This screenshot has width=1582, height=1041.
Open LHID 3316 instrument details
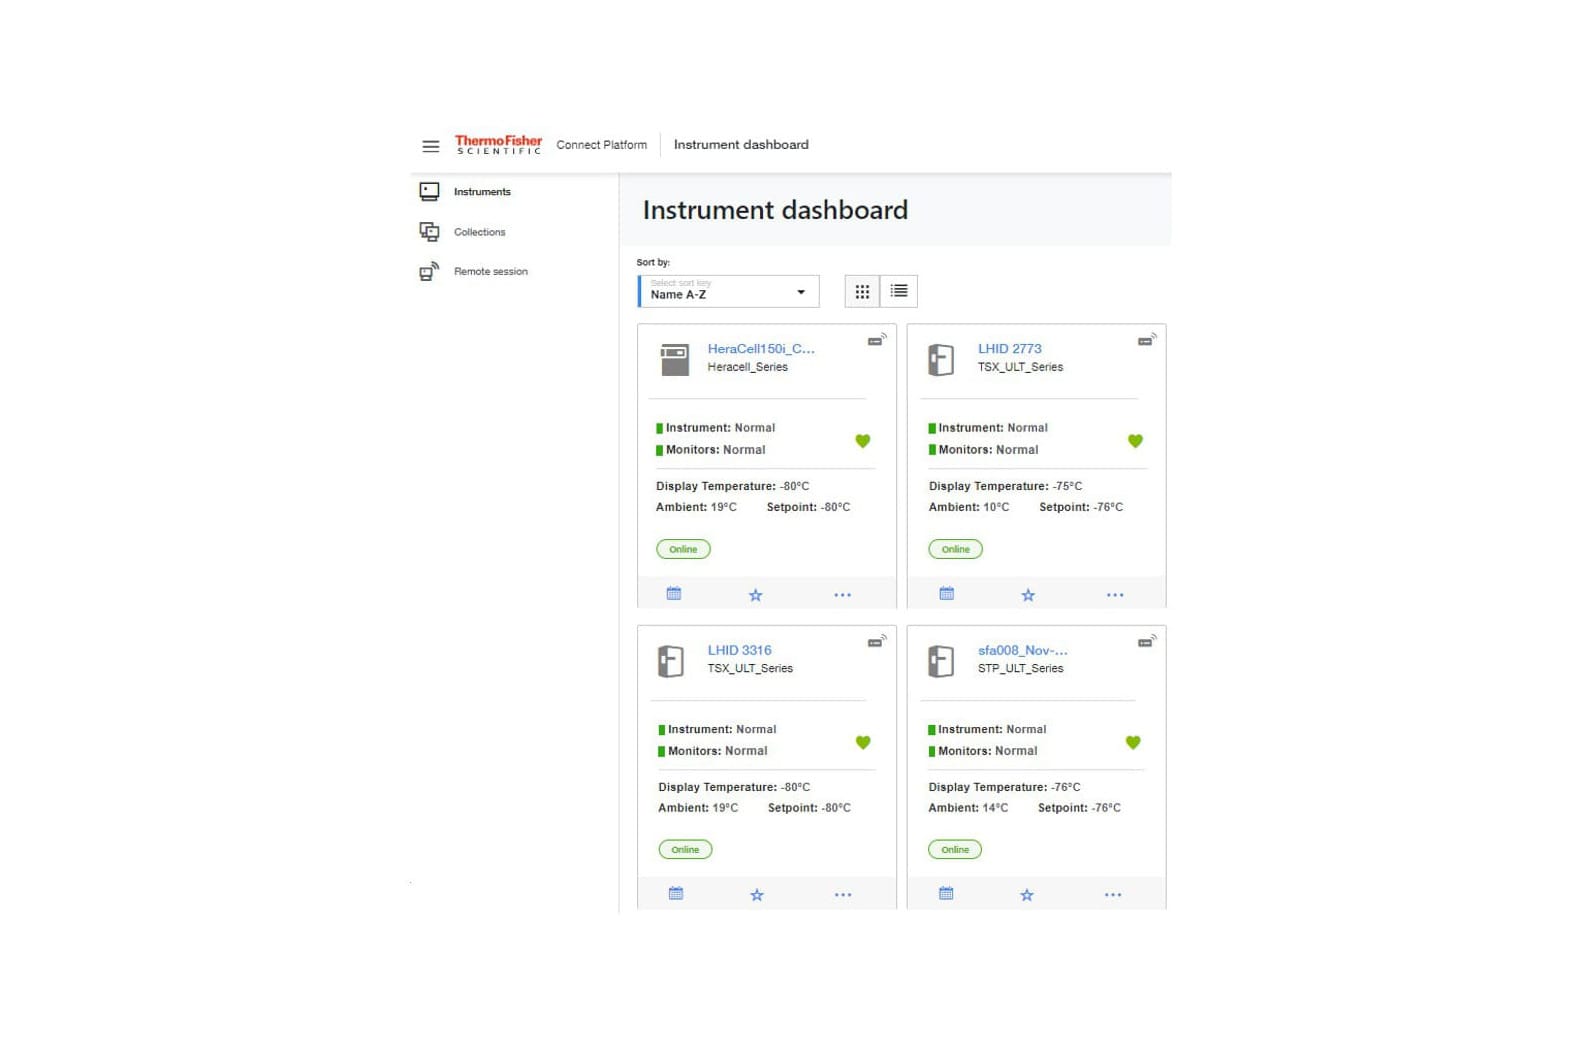click(739, 650)
